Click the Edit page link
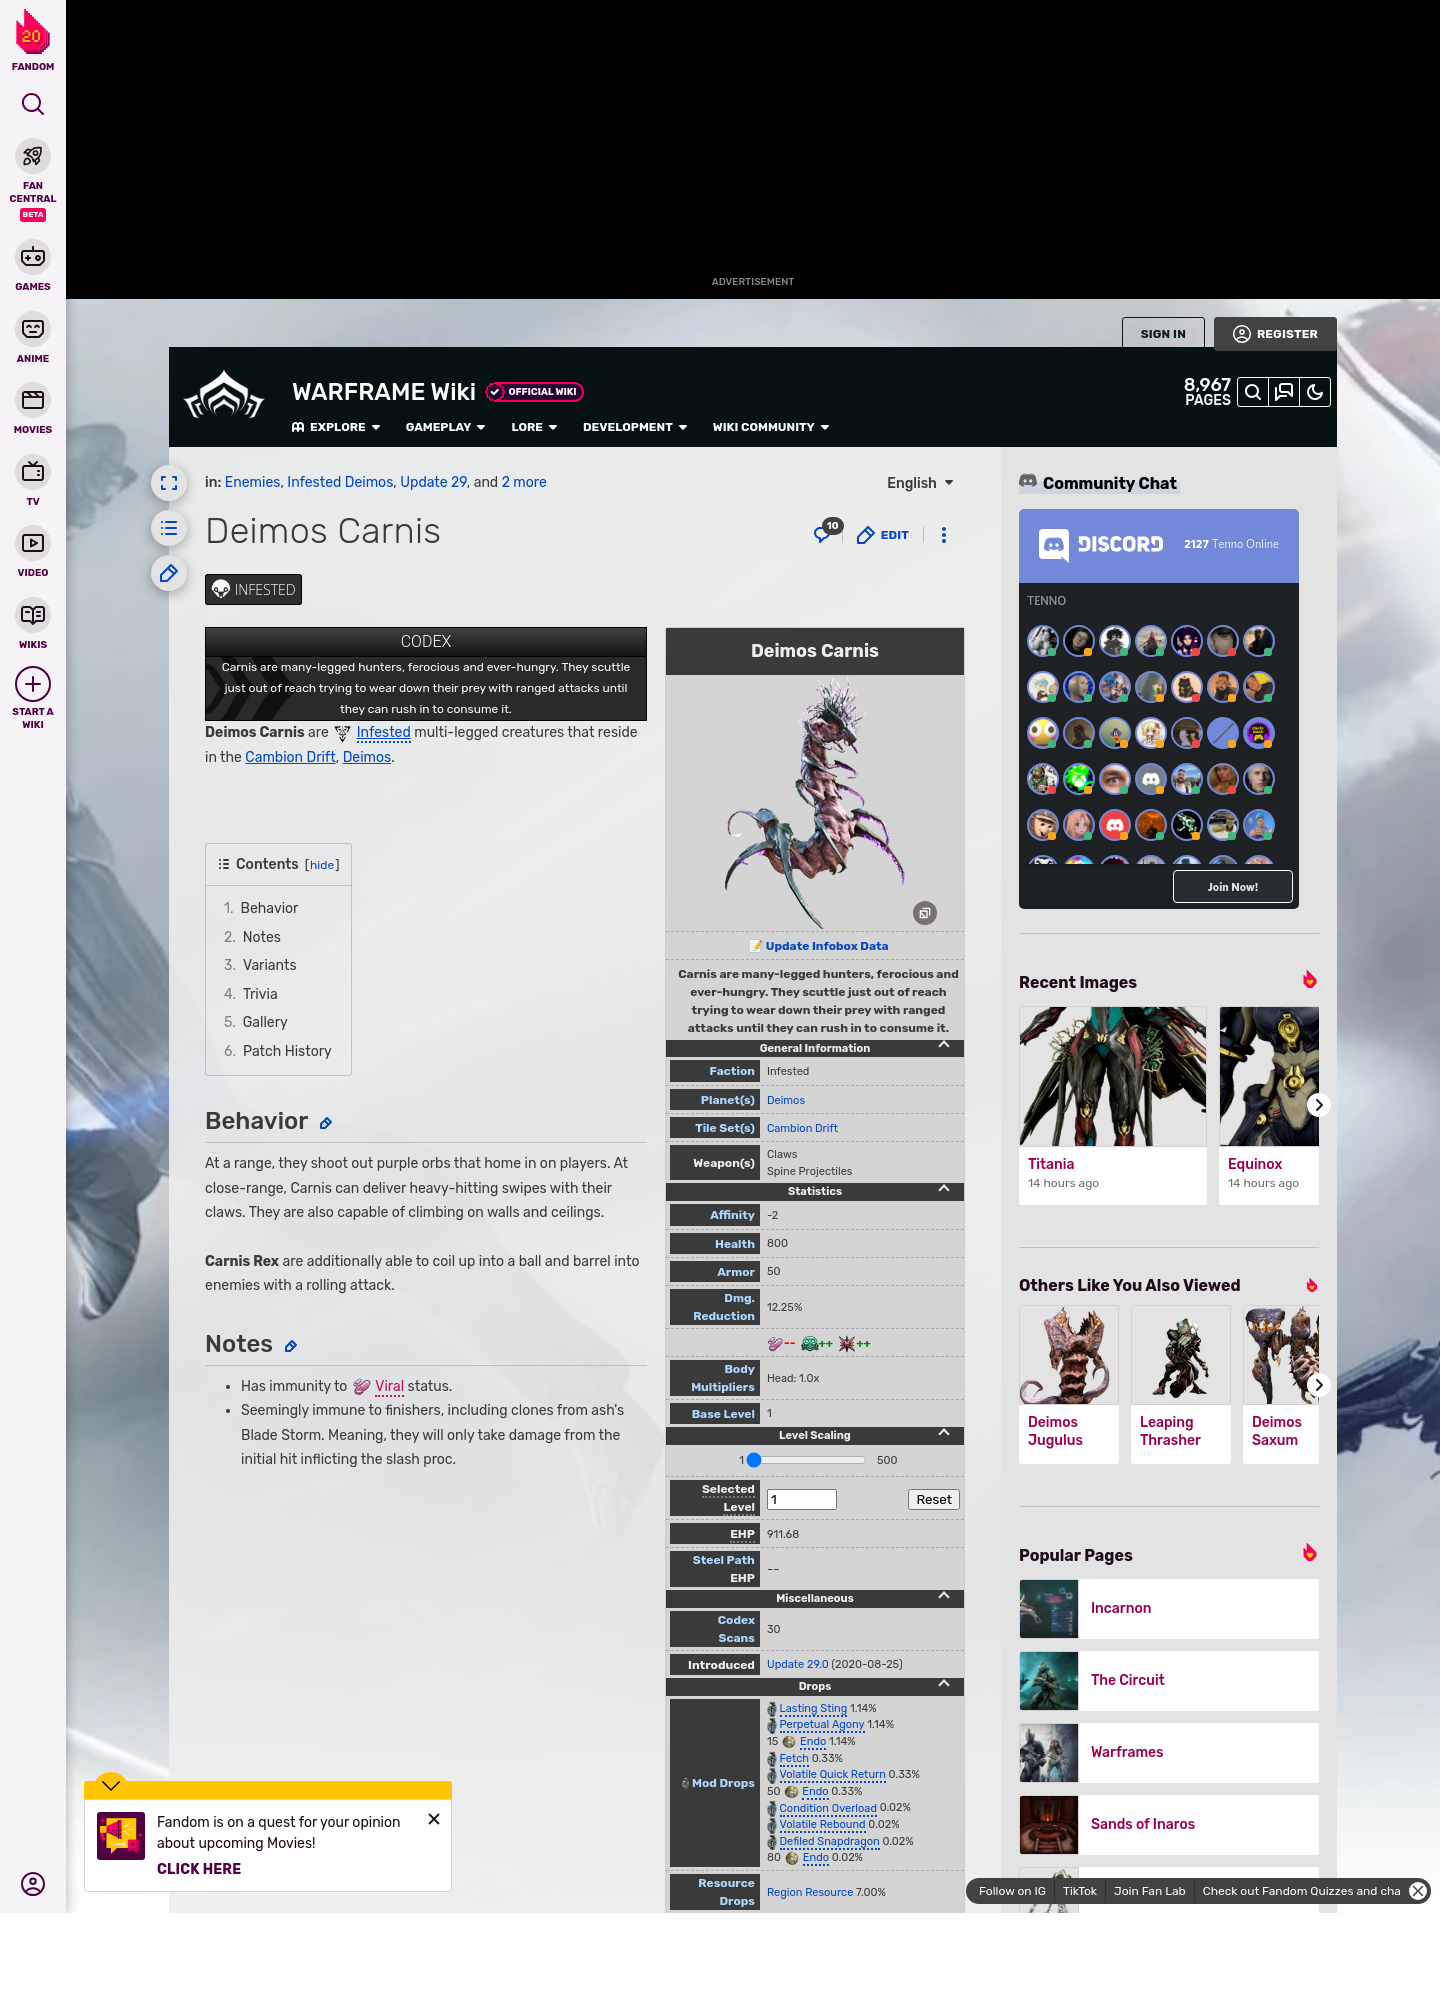 coord(883,535)
